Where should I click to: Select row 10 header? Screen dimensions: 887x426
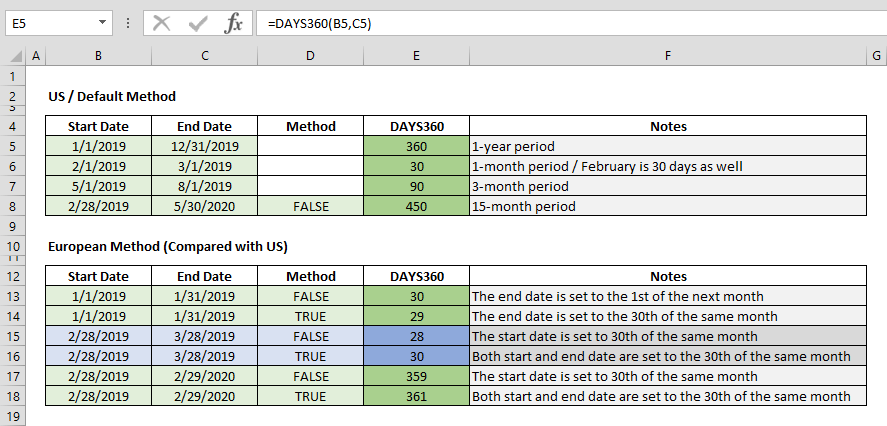12,246
